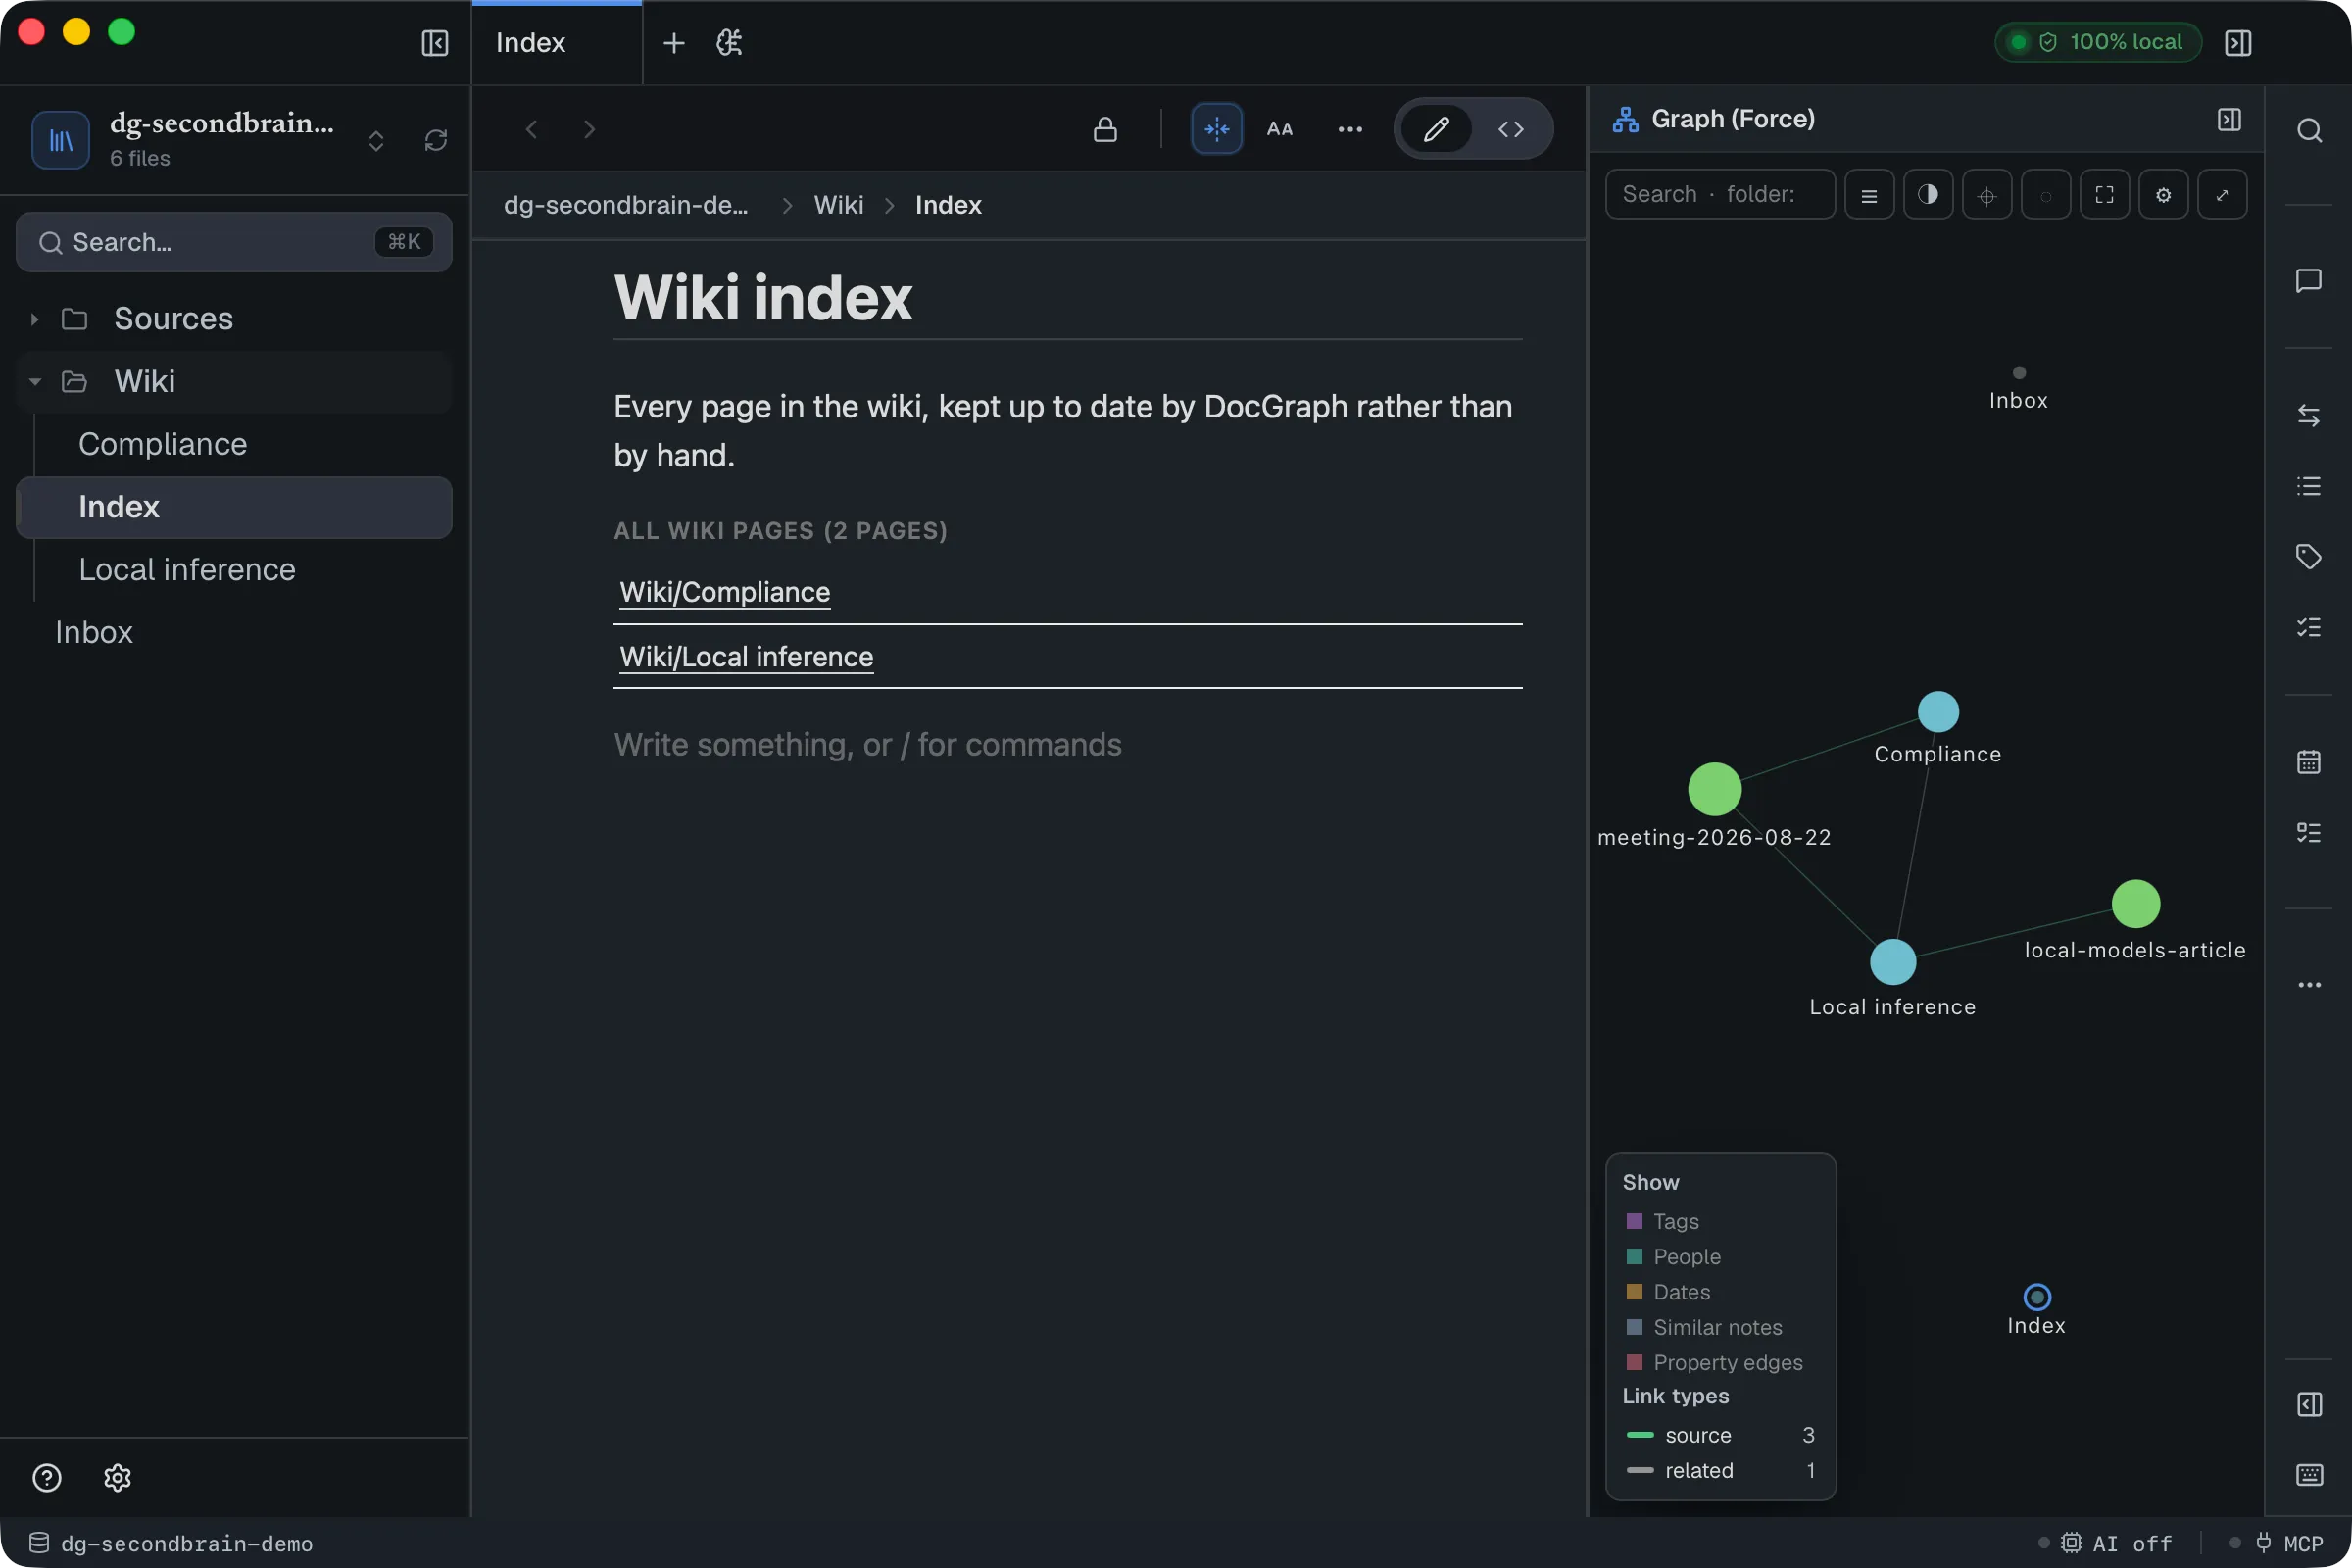Navigate back with left arrow
Screen dimensions: 2352x1568
[532, 129]
